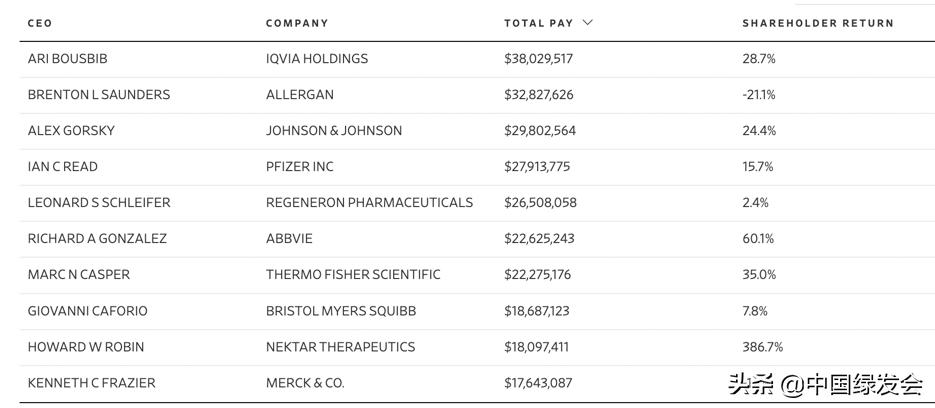Sort by Shareholder Return header
This screenshot has height=408, width=935.
pos(817,23)
